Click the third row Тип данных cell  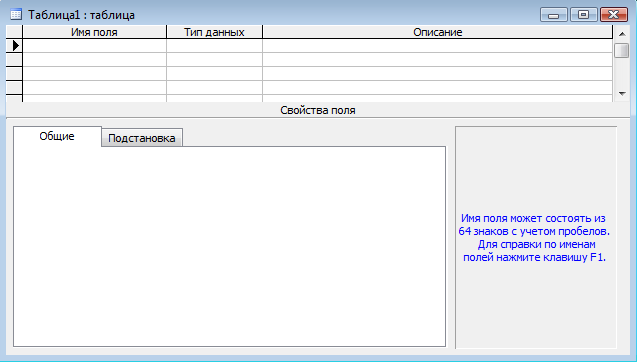point(214,74)
